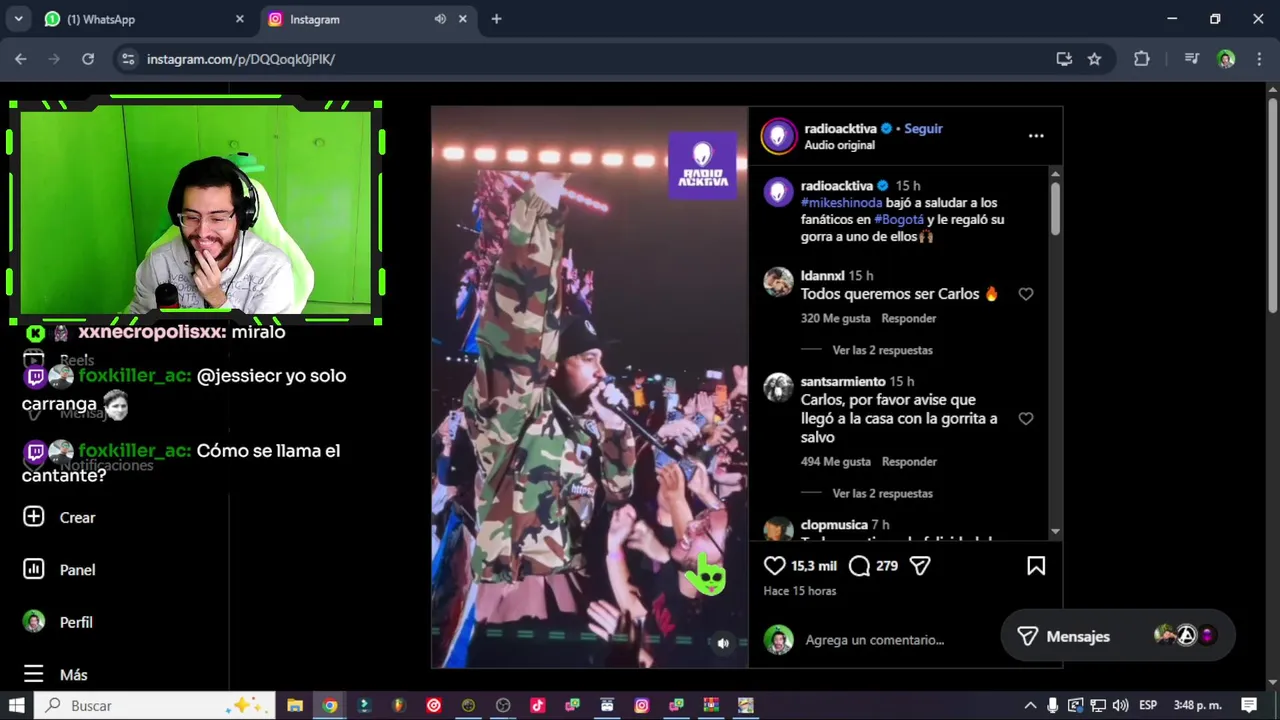View the 320 Me gusta likes list

tap(835, 318)
